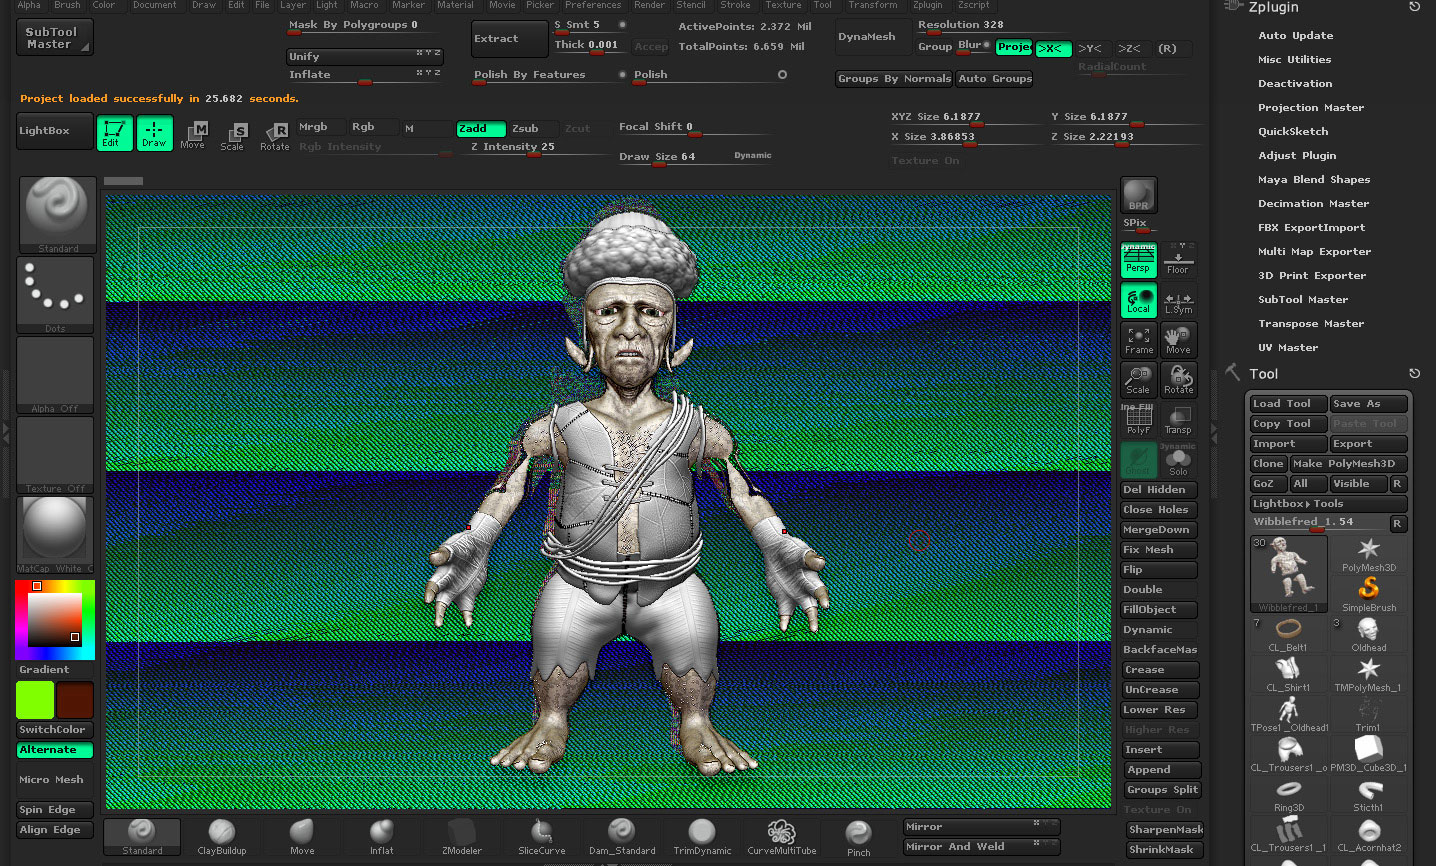The image size is (1436, 866).
Task: Choose the SliceCurve brush
Action: [x=542, y=837]
